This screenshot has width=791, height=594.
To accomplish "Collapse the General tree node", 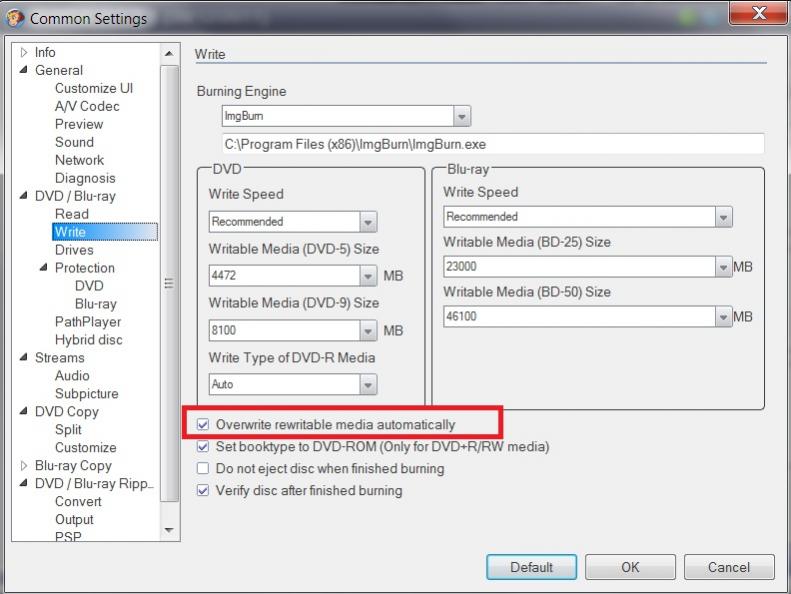I will [x=23, y=70].
